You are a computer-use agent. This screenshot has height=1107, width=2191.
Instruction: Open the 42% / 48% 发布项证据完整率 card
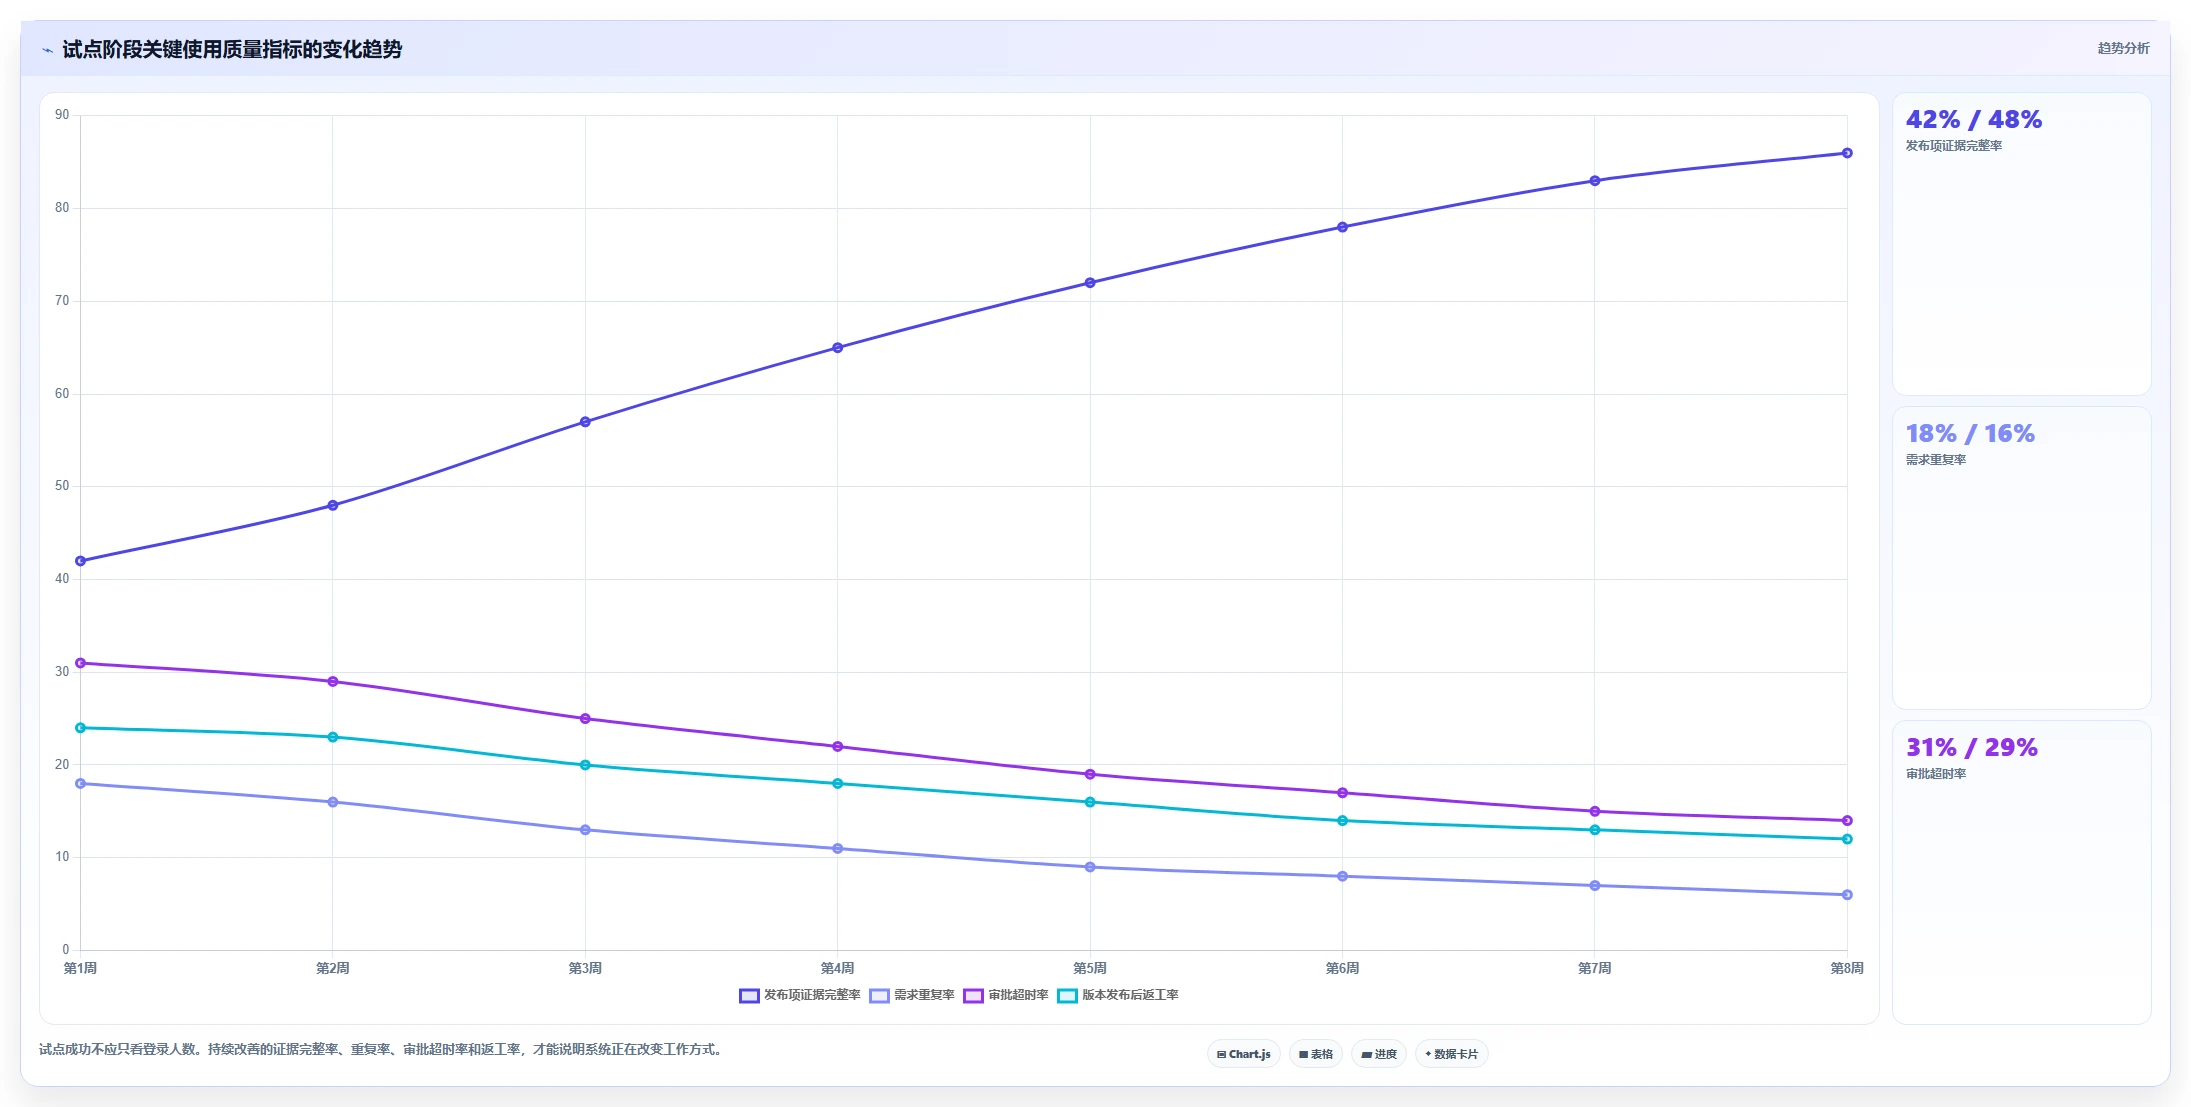[2021, 244]
